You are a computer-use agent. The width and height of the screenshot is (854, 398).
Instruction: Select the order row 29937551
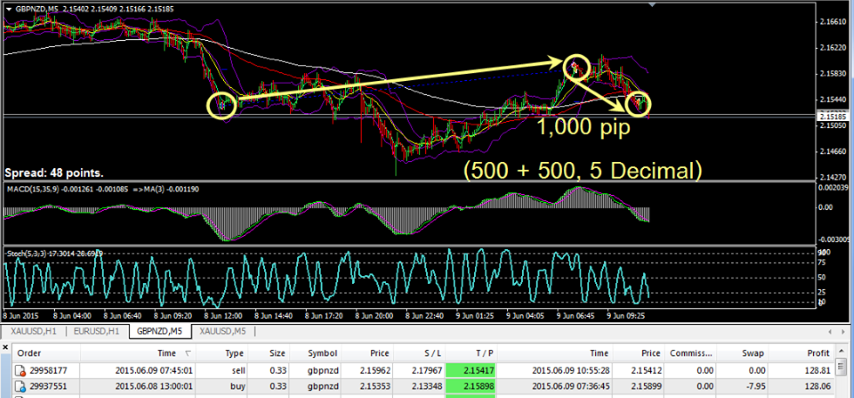point(423,386)
